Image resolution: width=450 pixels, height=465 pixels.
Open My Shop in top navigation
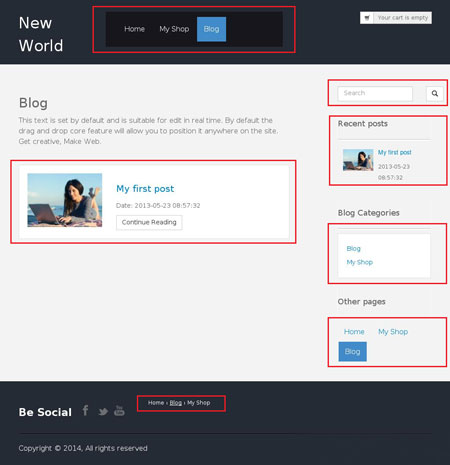pyautogui.click(x=174, y=29)
